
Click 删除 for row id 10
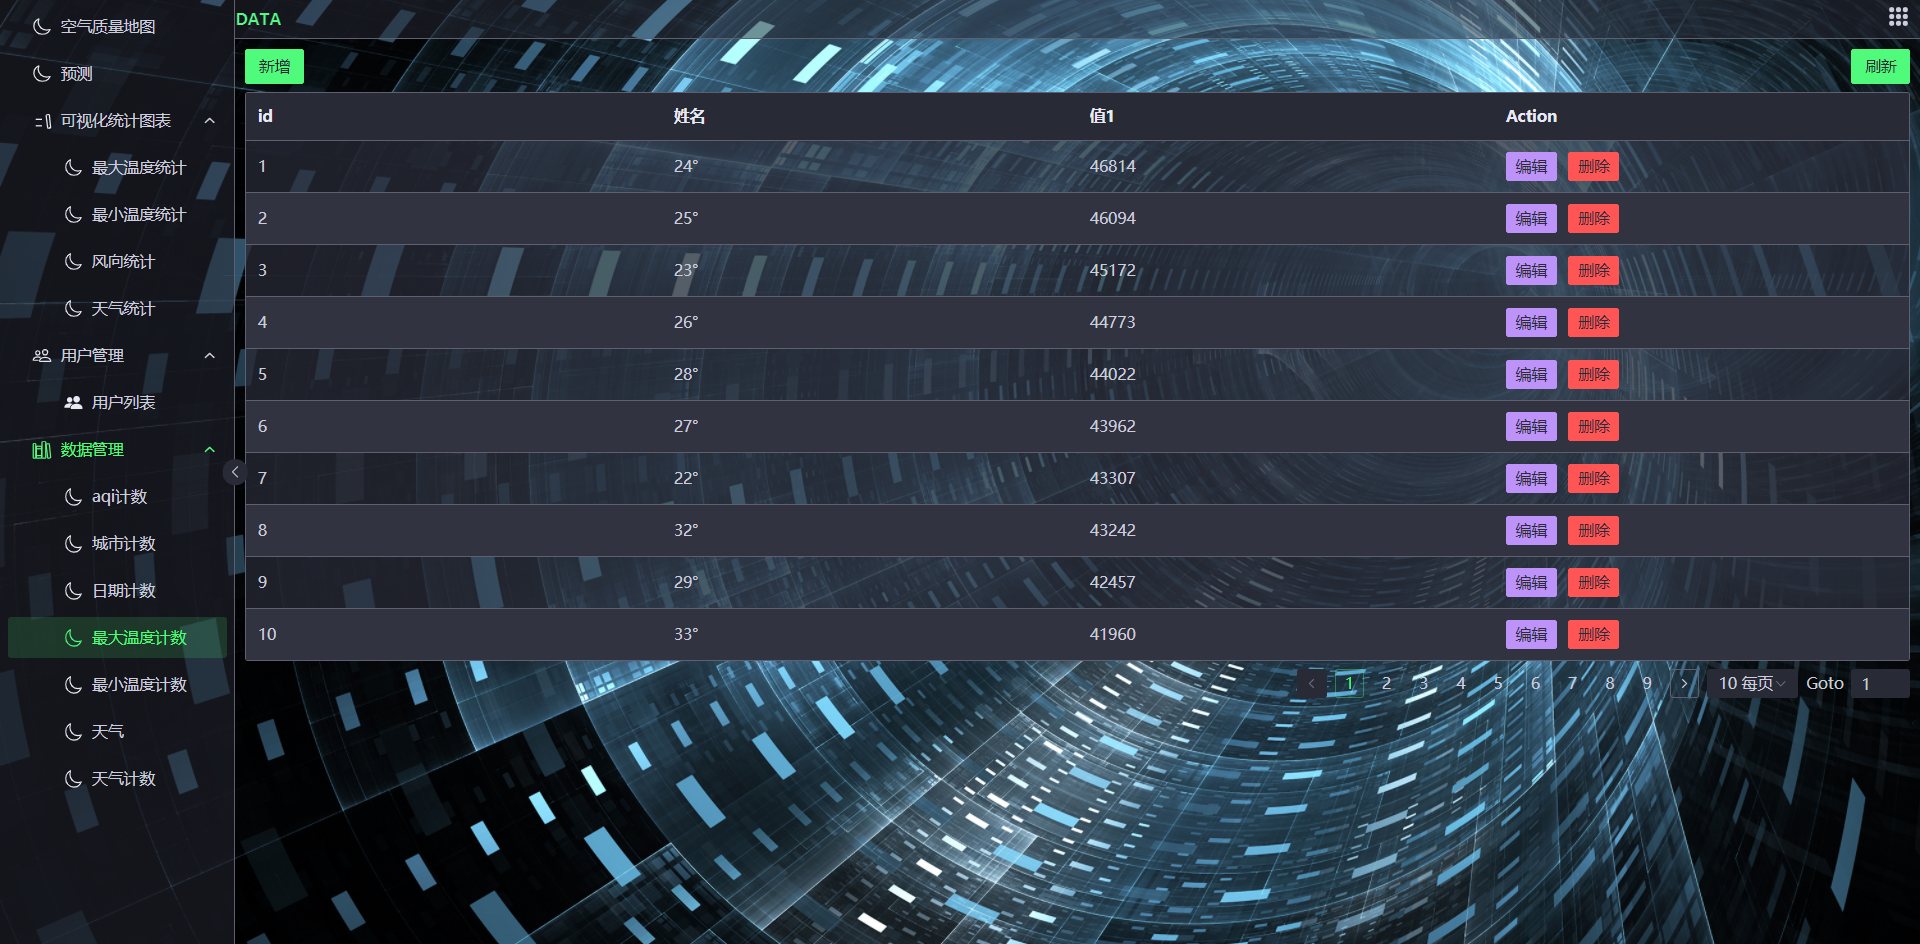click(1593, 634)
